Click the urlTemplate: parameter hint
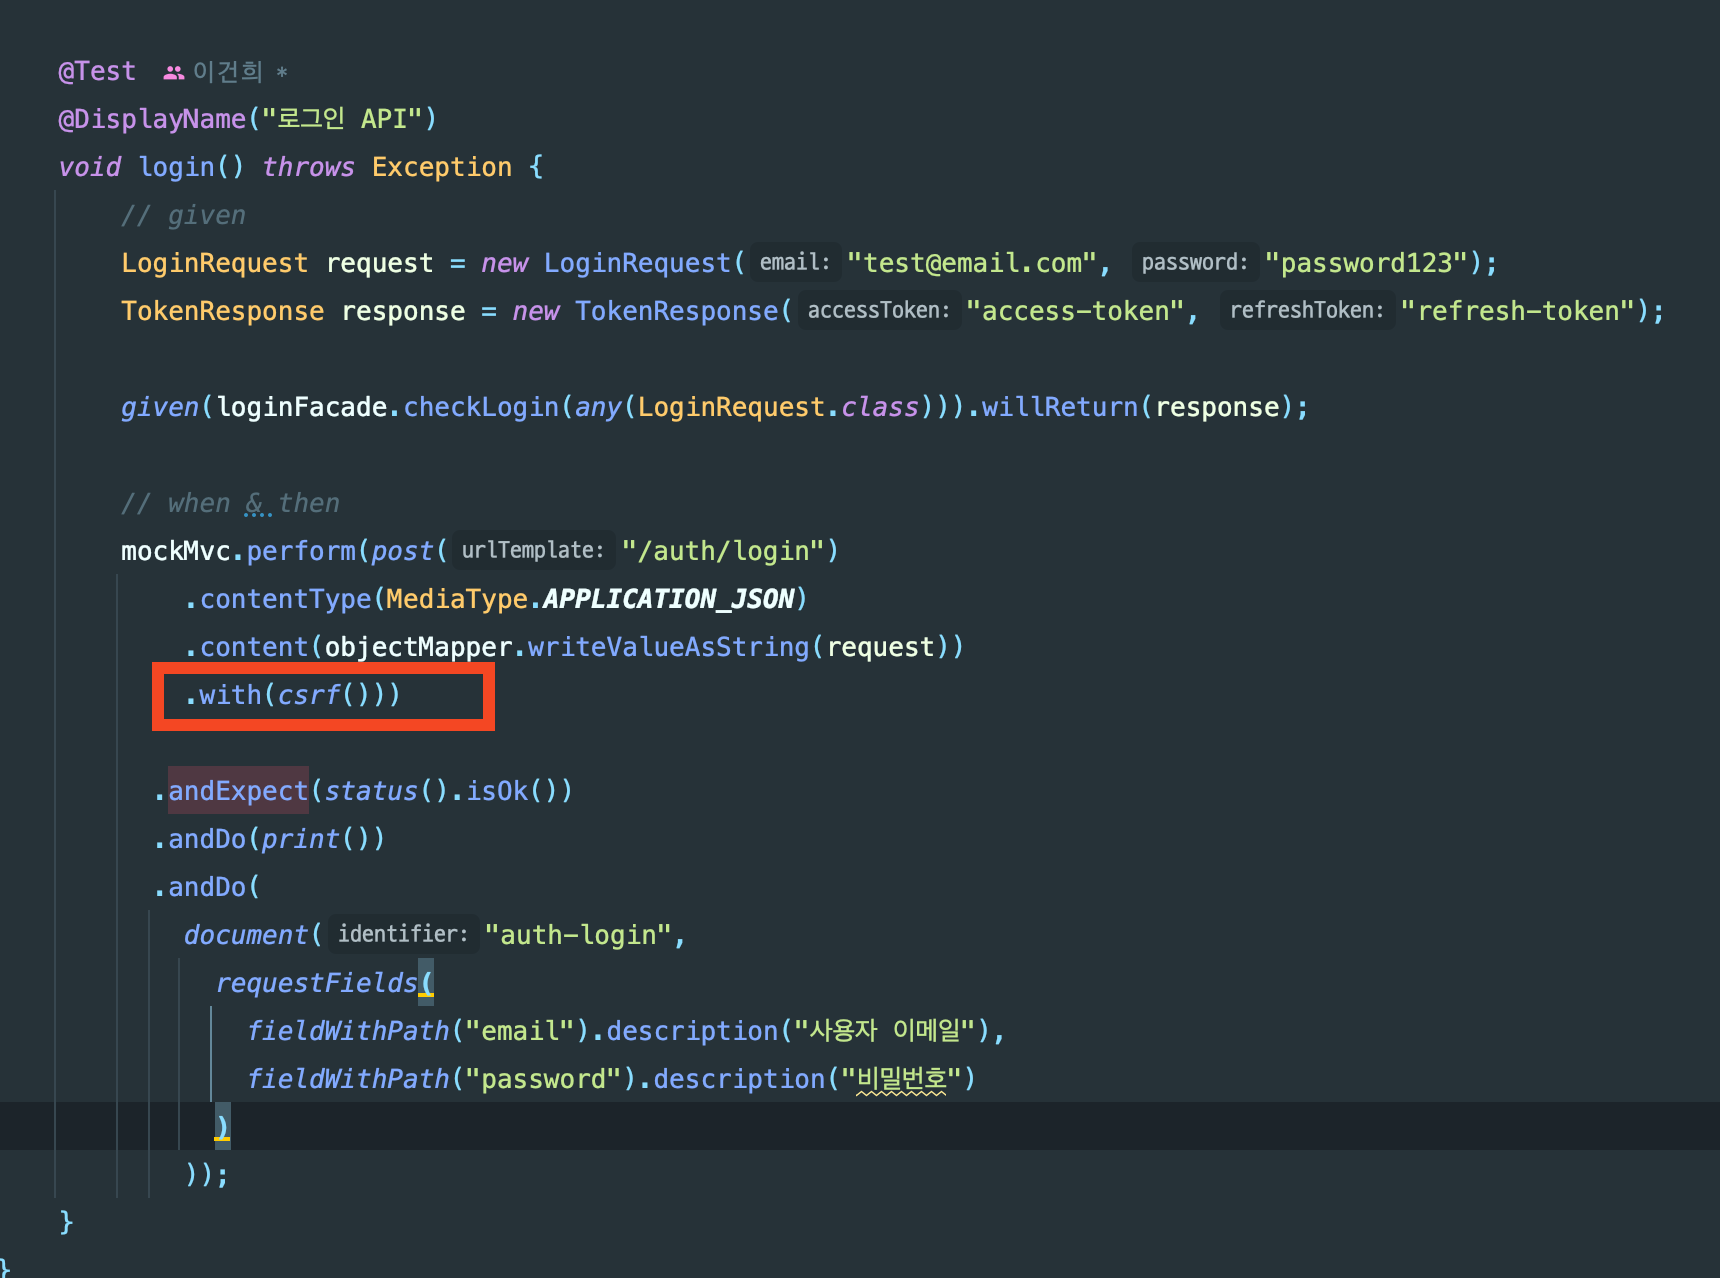The width and height of the screenshot is (1720, 1278). point(533,551)
